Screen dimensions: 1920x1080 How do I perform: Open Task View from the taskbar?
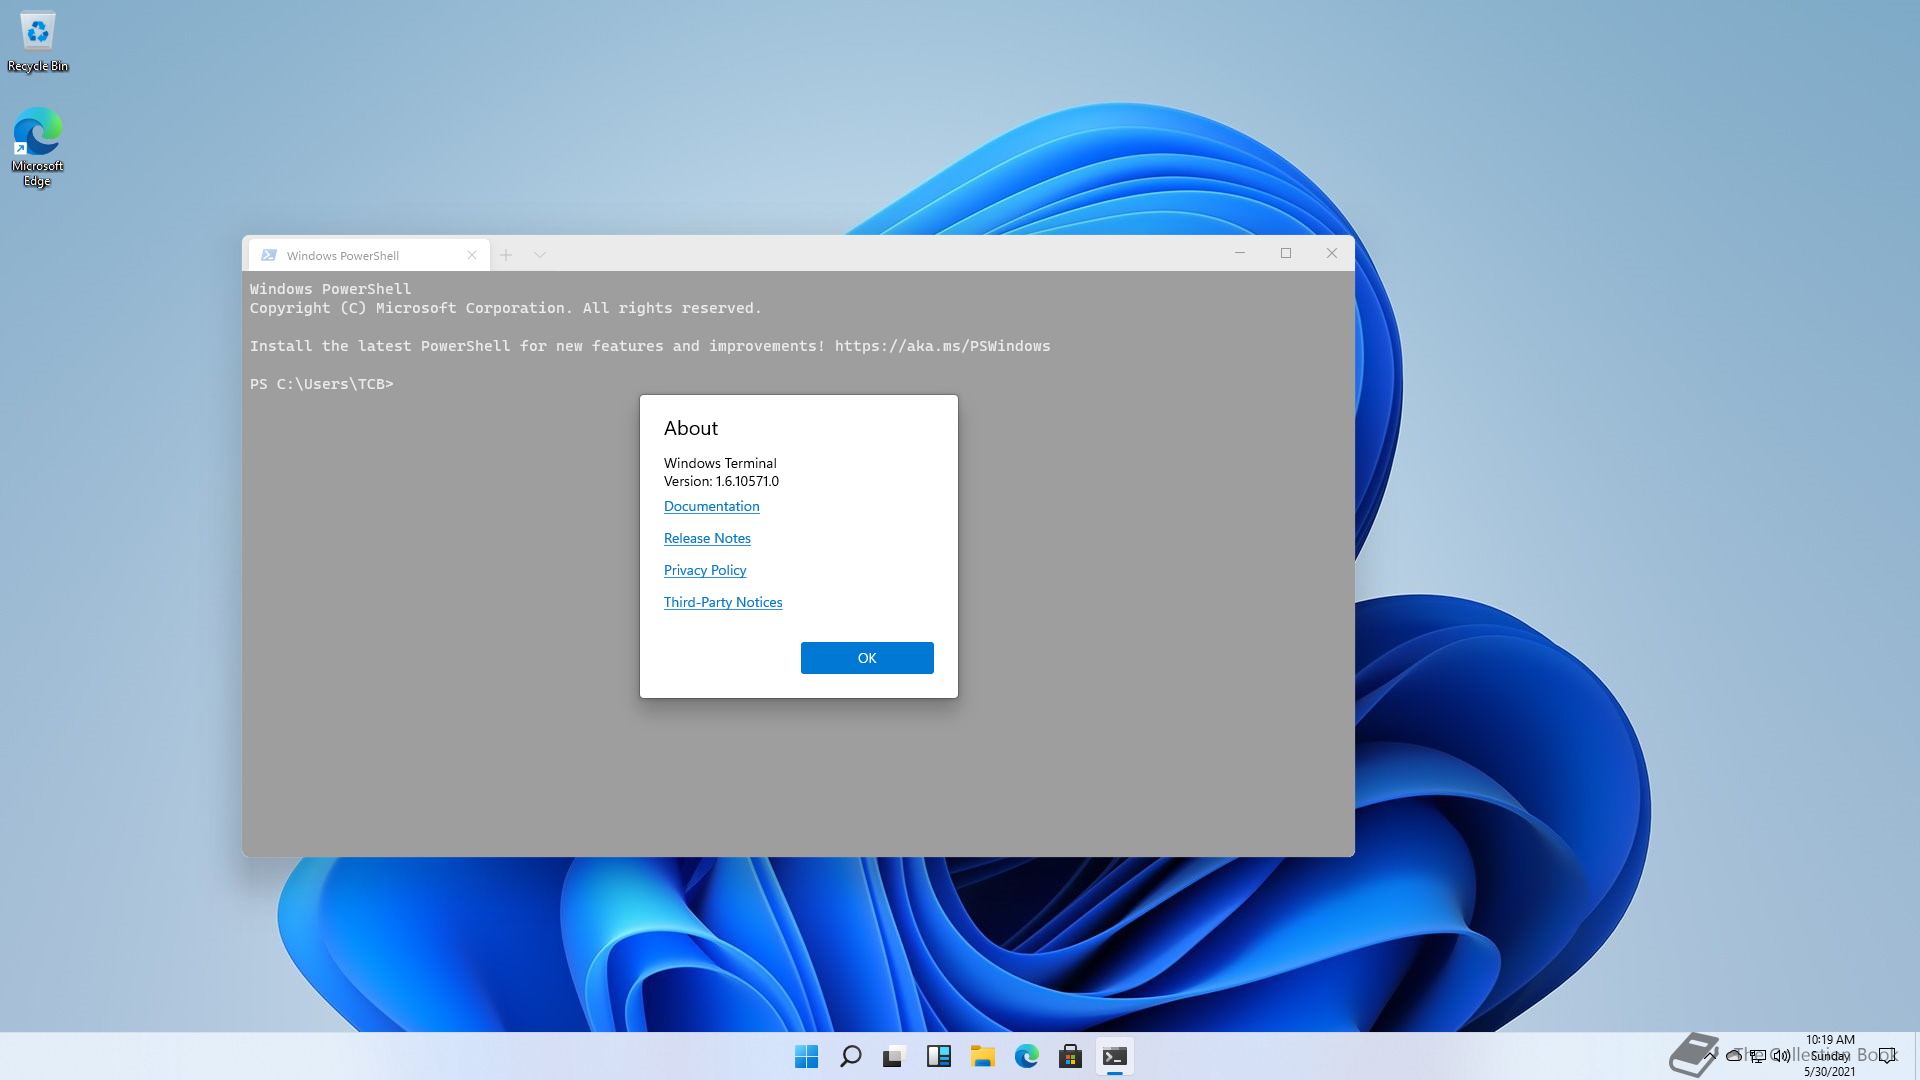pos(894,1056)
